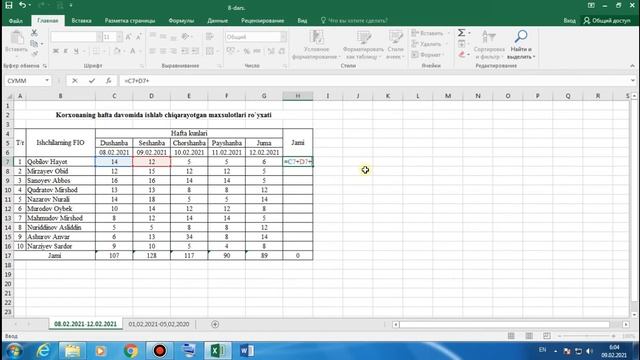
Task: Apply percent style to cells
Action: point(247,51)
